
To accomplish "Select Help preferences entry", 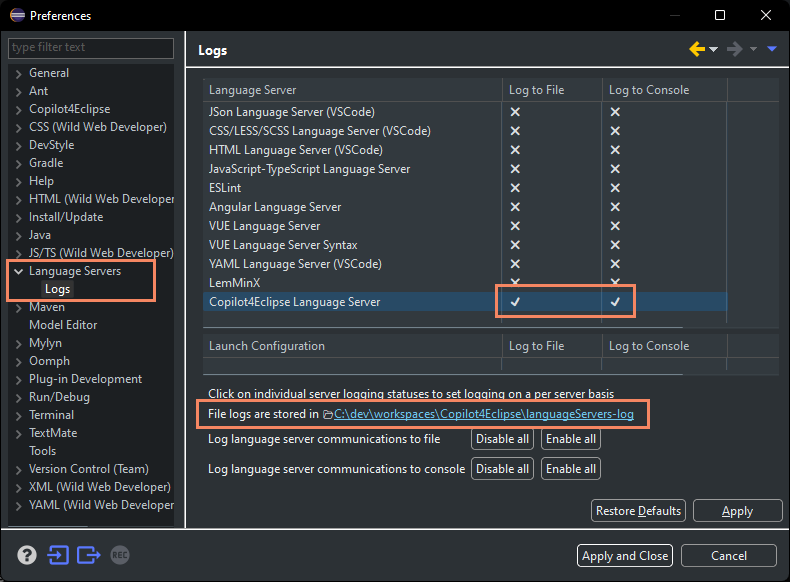I will point(41,181).
